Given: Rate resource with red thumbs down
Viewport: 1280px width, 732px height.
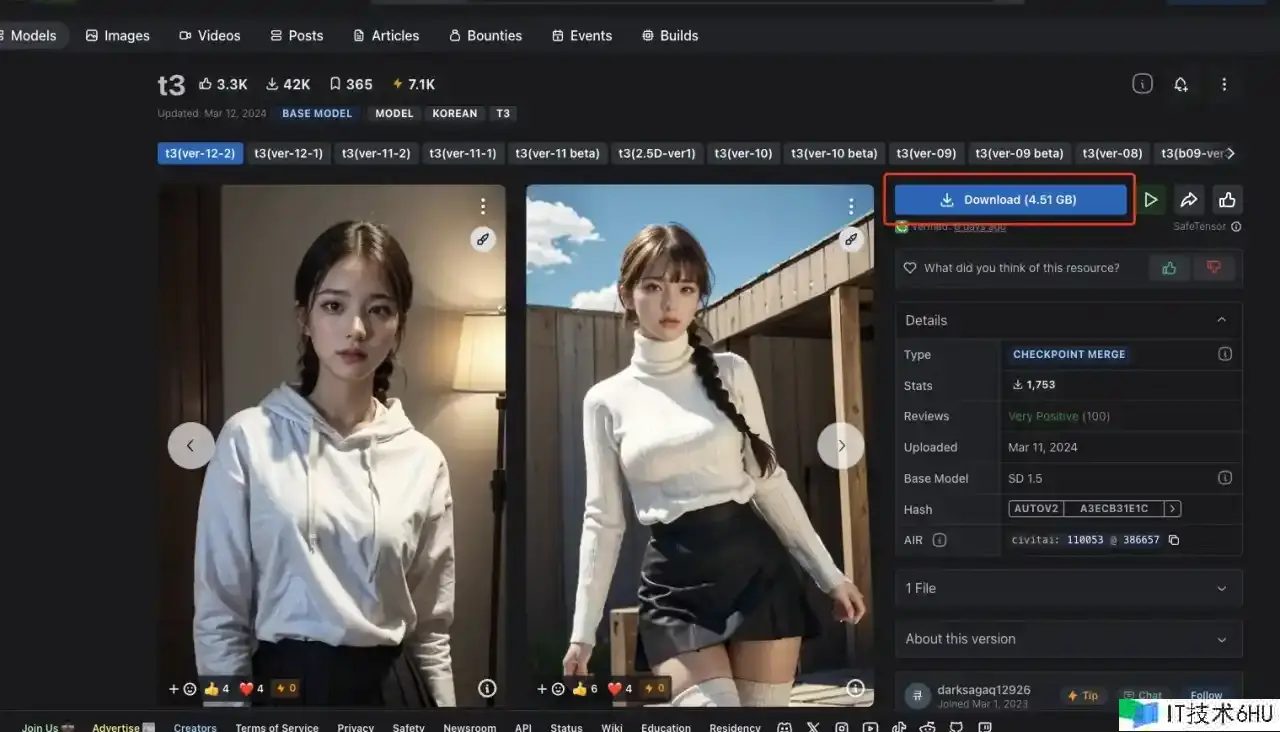Looking at the screenshot, I should click(x=1214, y=268).
